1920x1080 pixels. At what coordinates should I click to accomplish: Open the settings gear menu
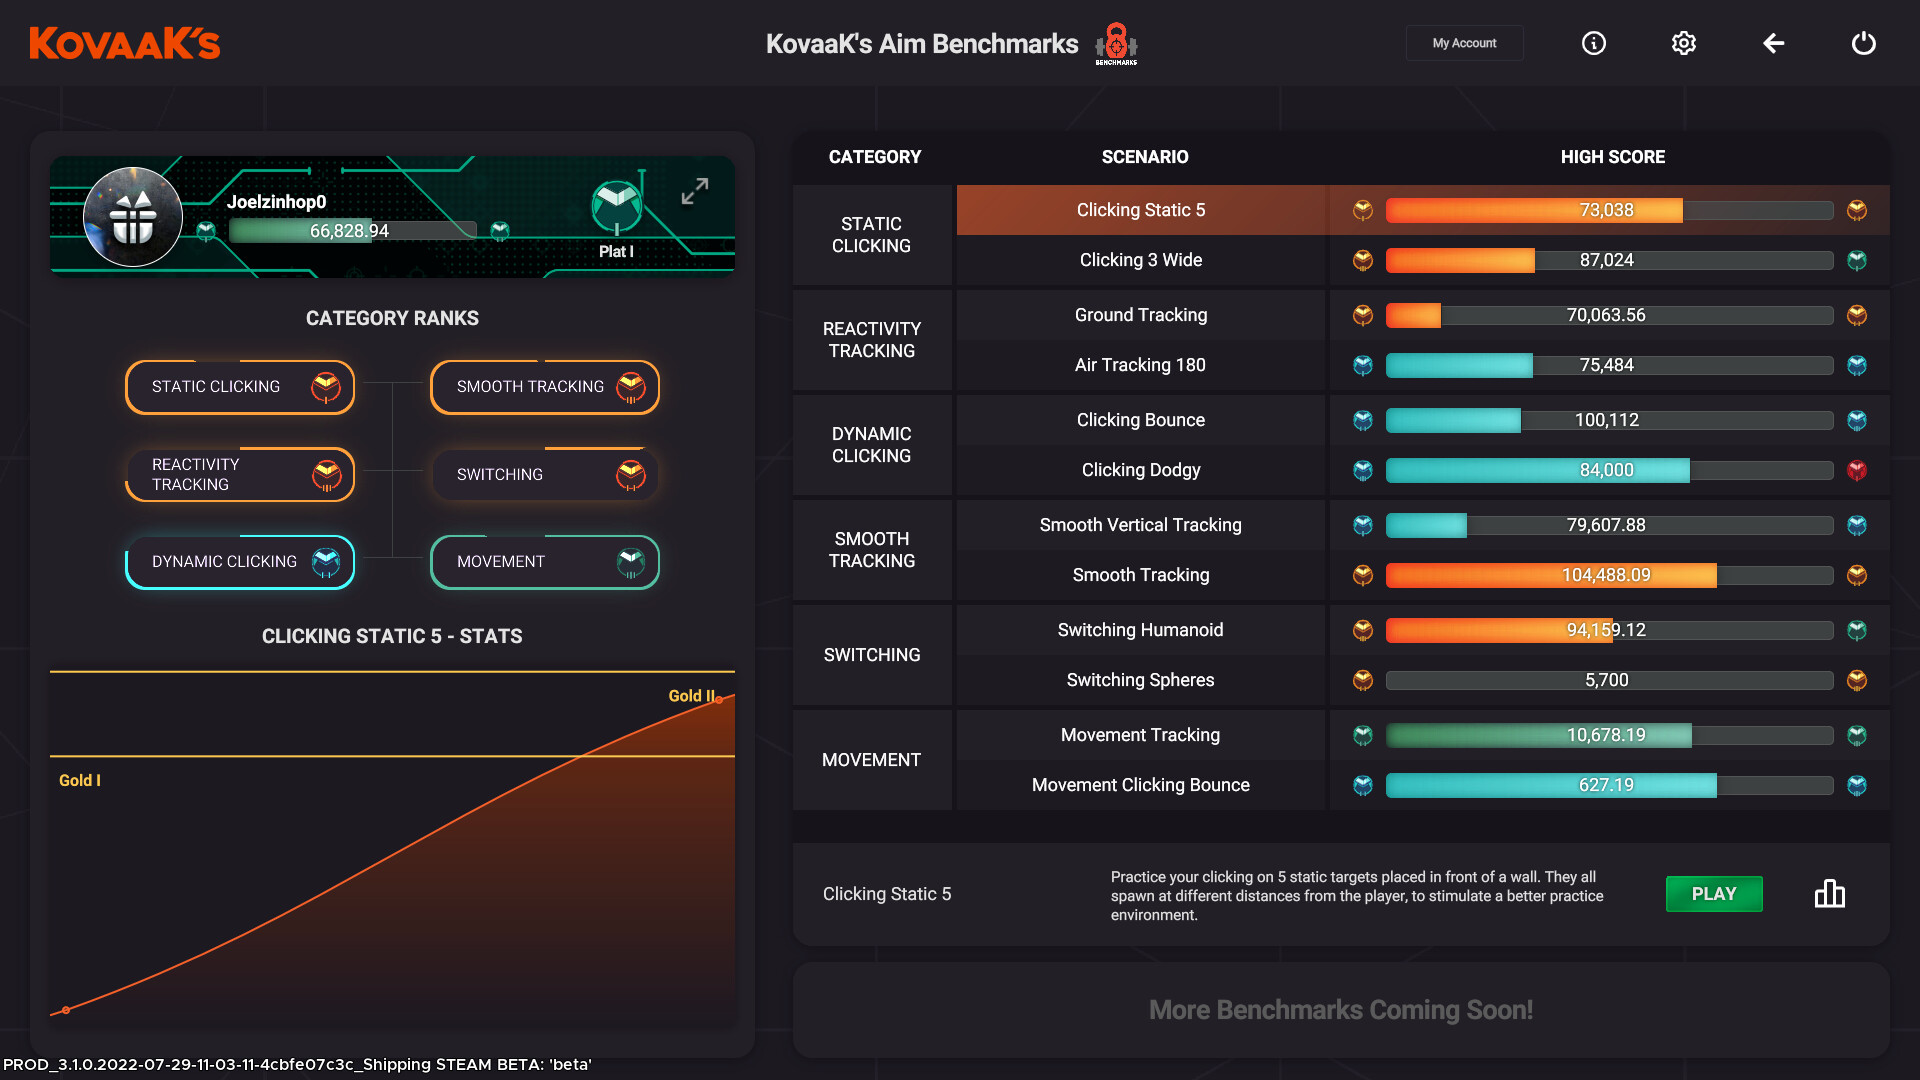click(x=1683, y=42)
